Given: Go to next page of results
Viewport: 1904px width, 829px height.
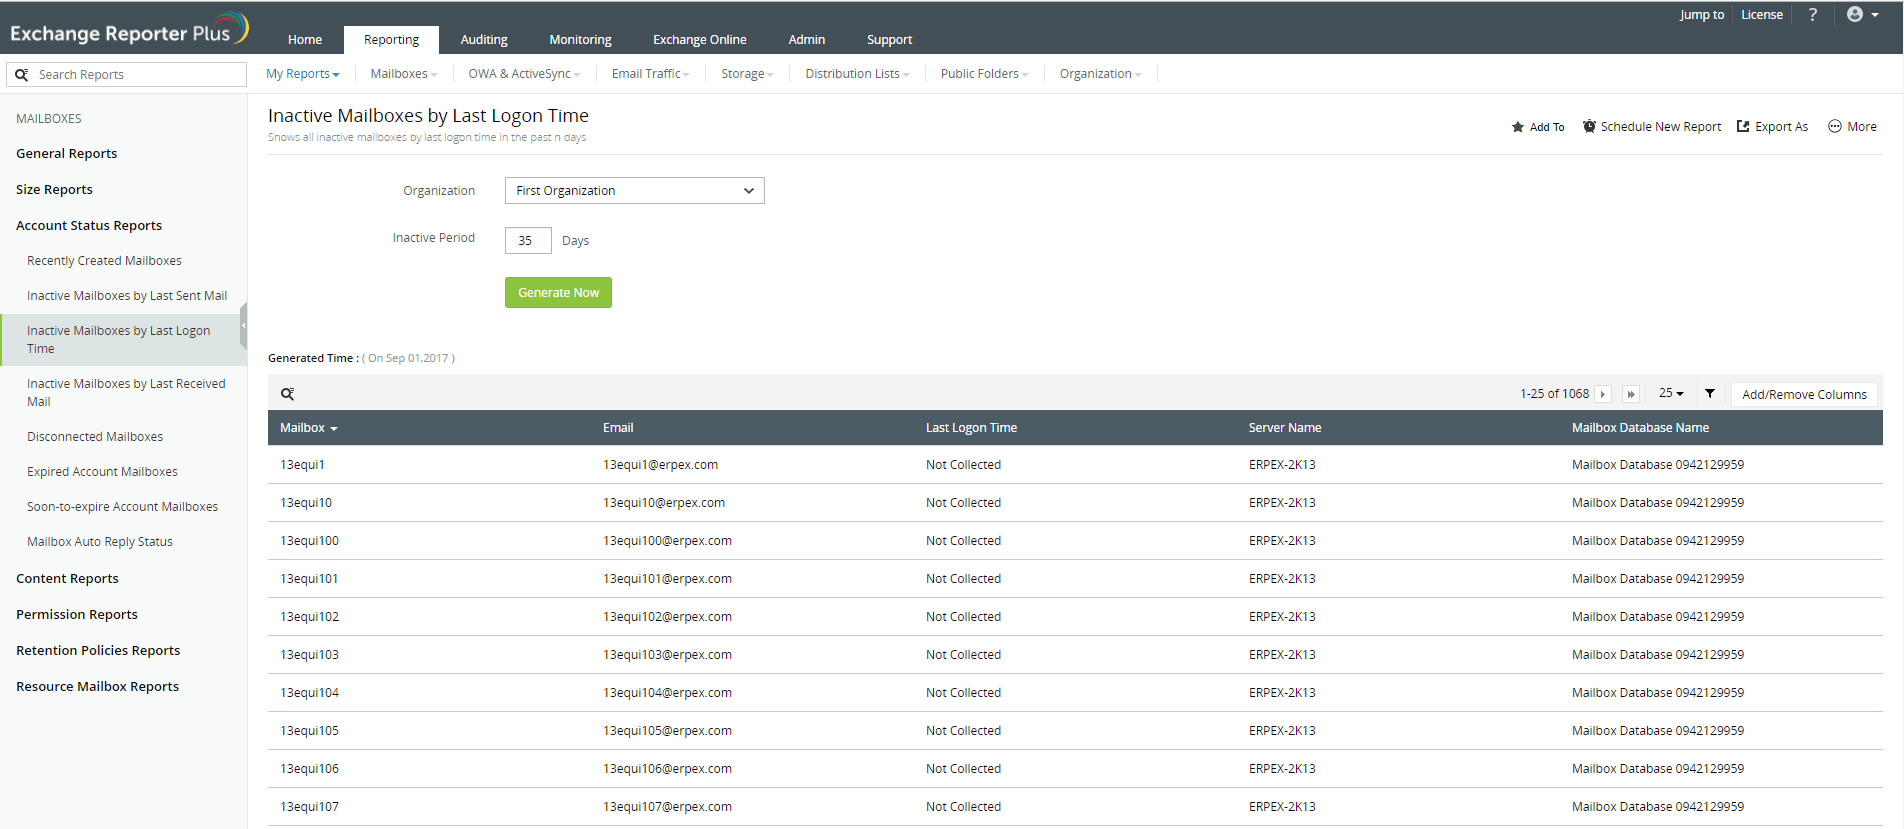Looking at the screenshot, I should [1603, 394].
